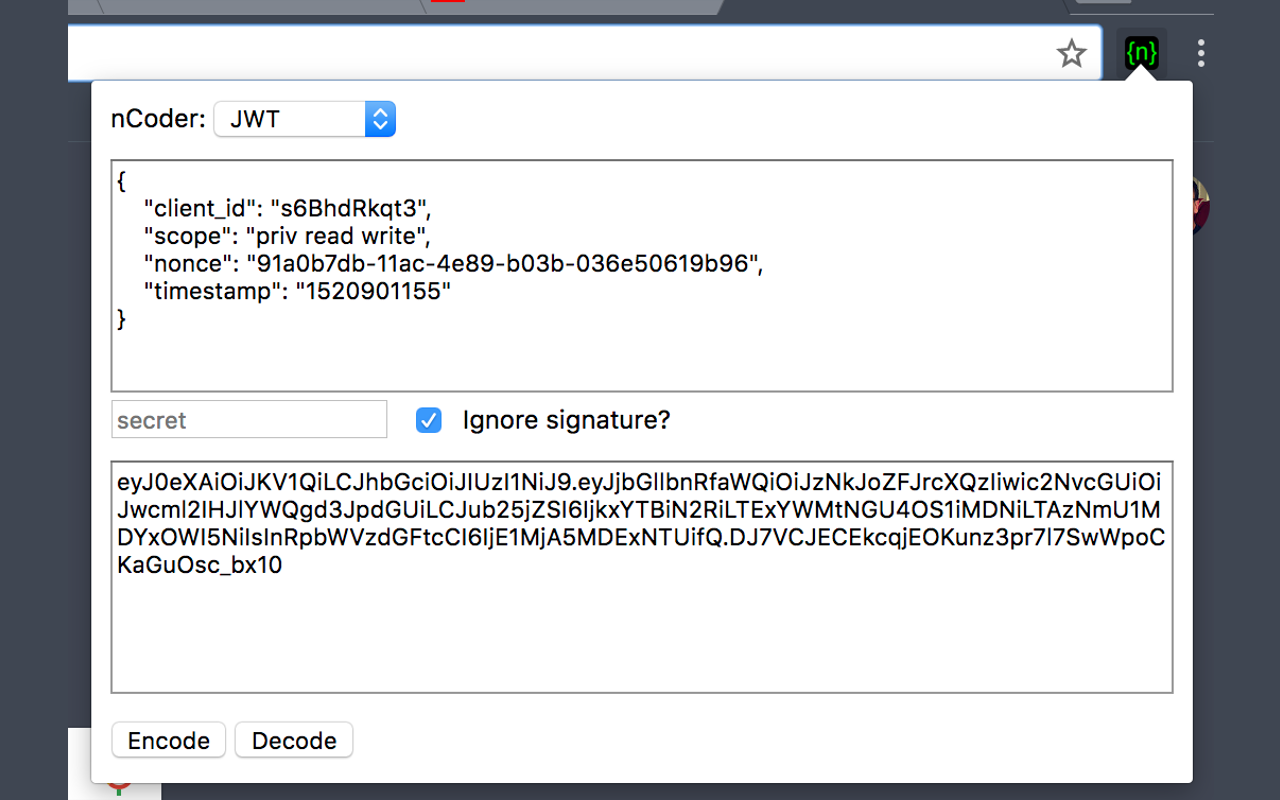Bookmark this page with the star icon

(x=1071, y=53)
